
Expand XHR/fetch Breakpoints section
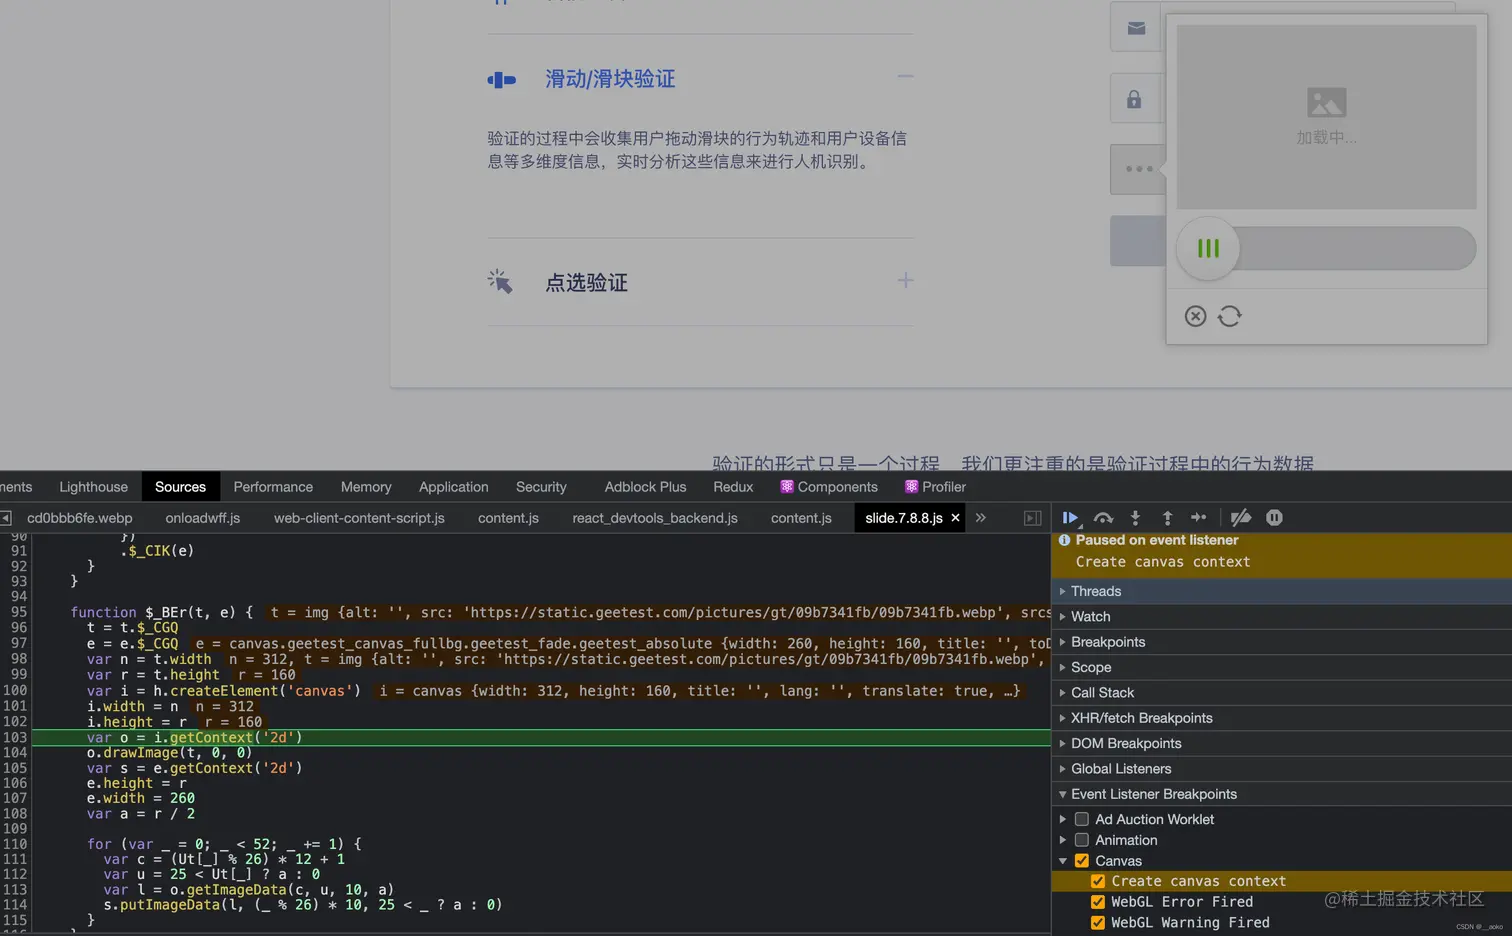click(1282, 718)
